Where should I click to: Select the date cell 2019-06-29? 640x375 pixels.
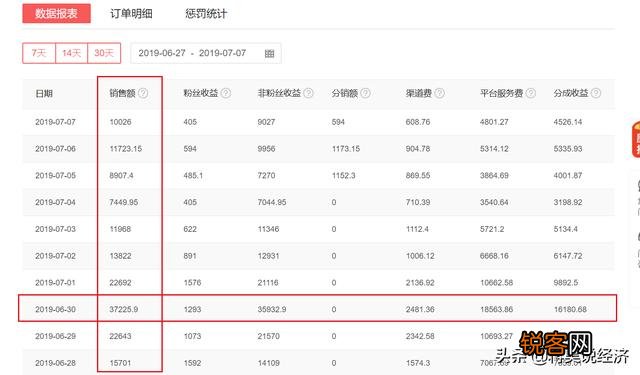tap(56, 336)
